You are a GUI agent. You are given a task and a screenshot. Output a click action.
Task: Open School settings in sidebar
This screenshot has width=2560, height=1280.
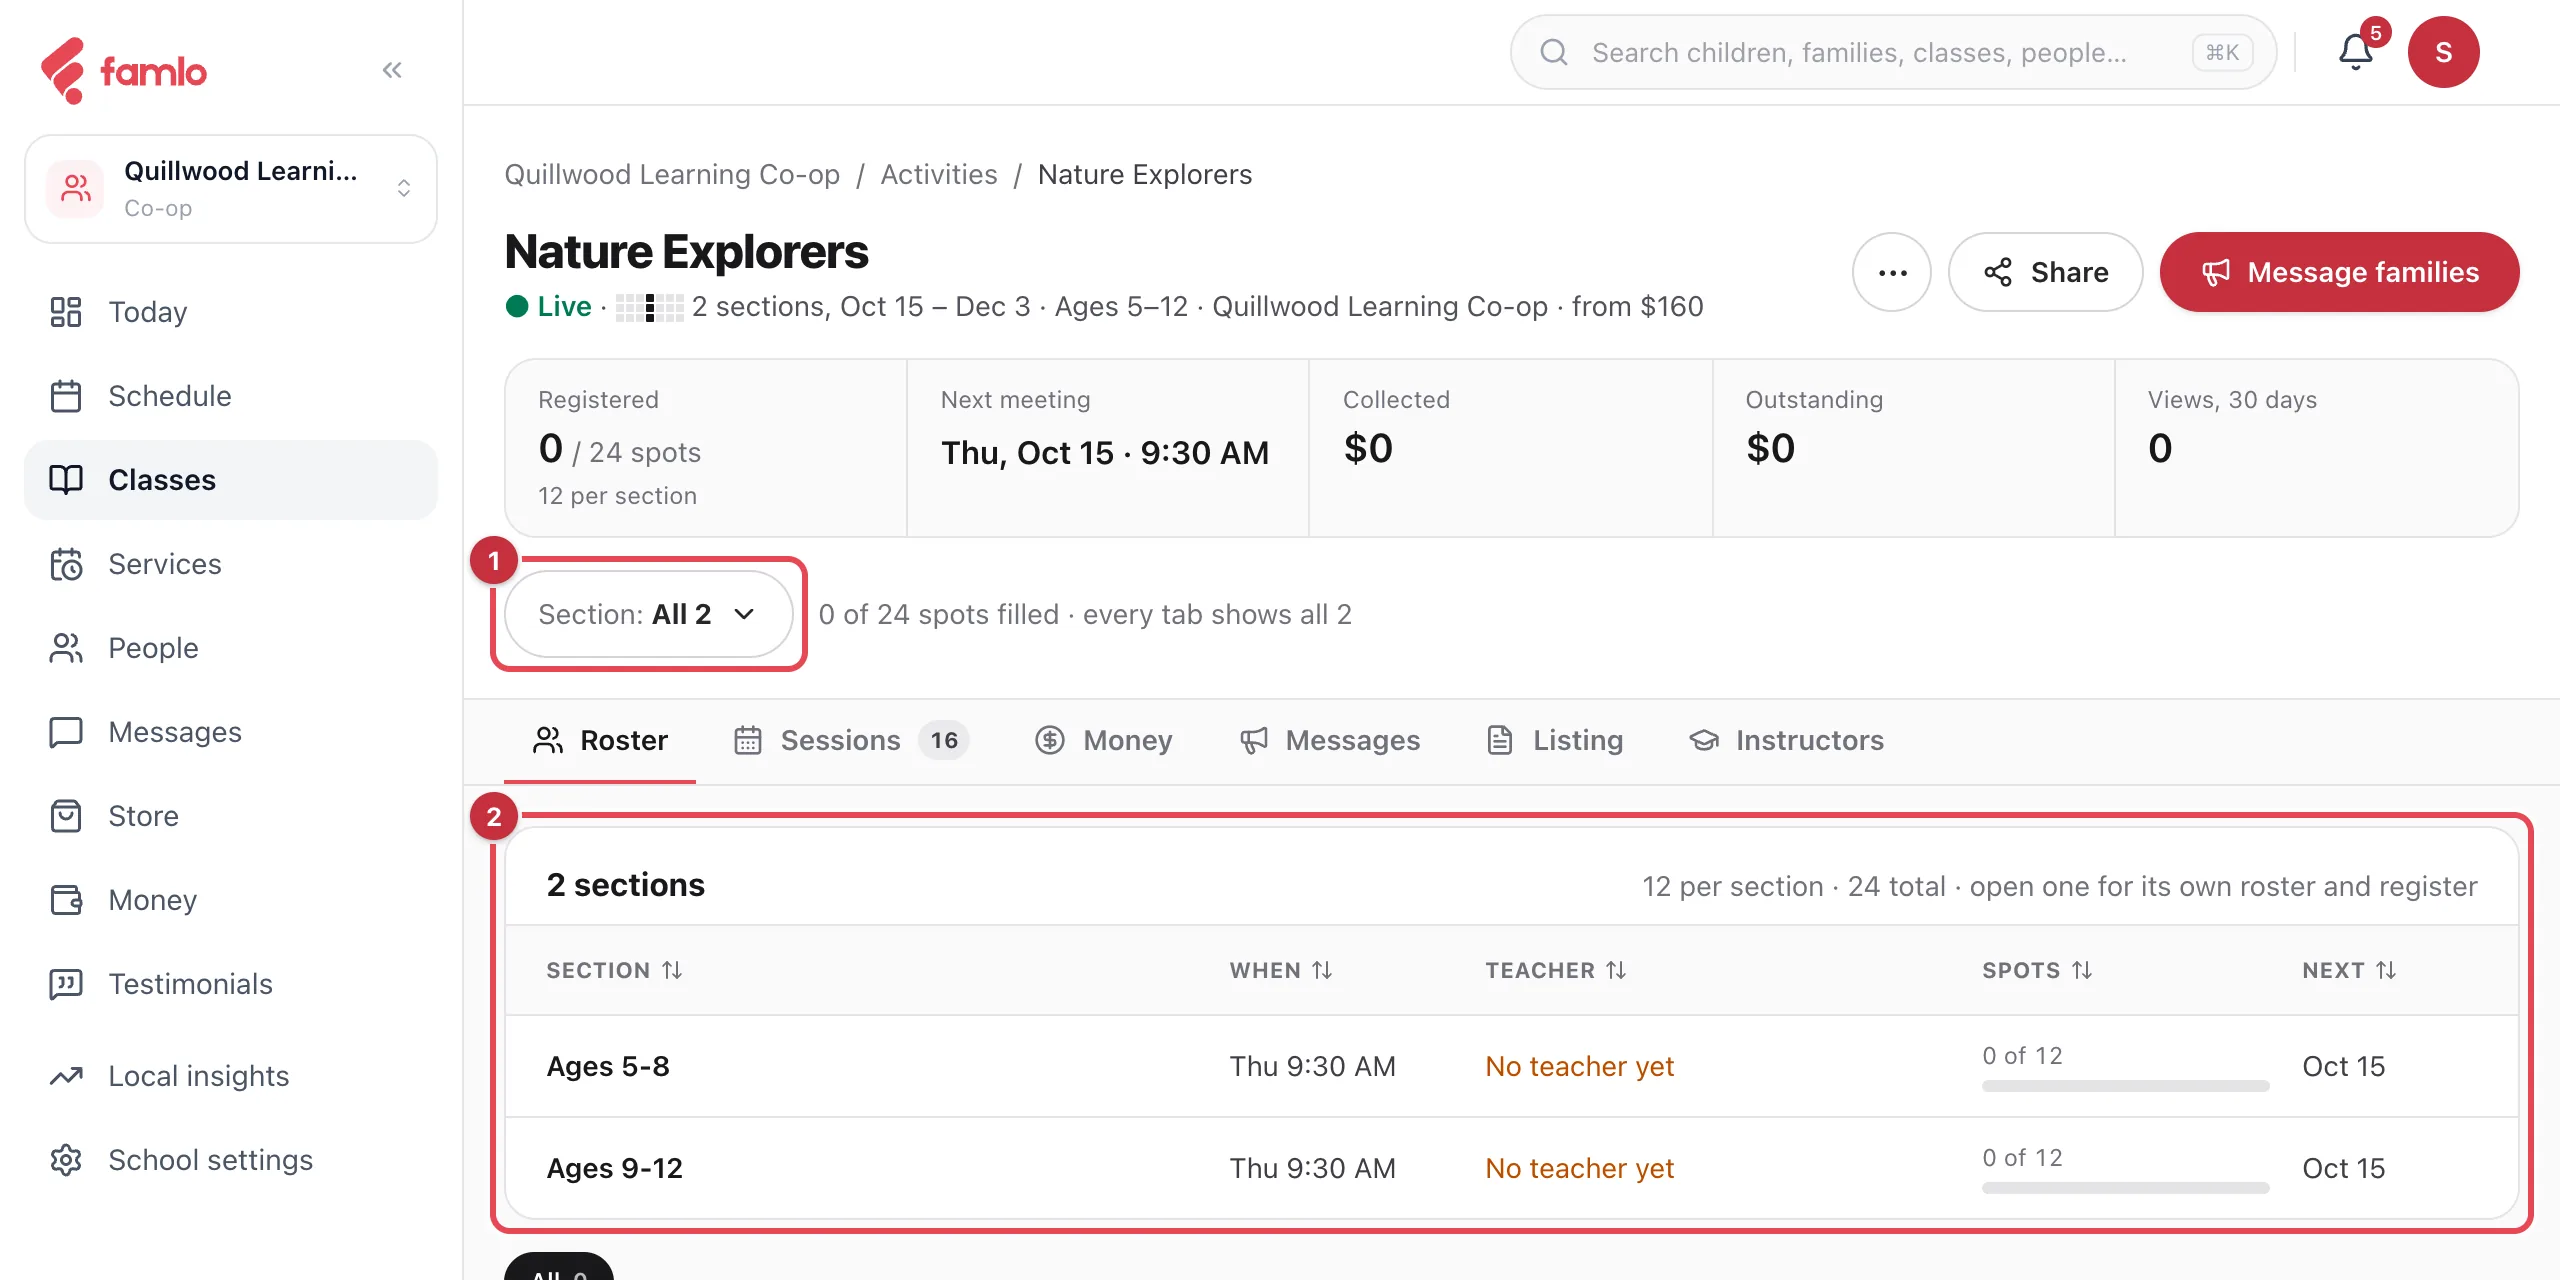(x=231, y=1160)
